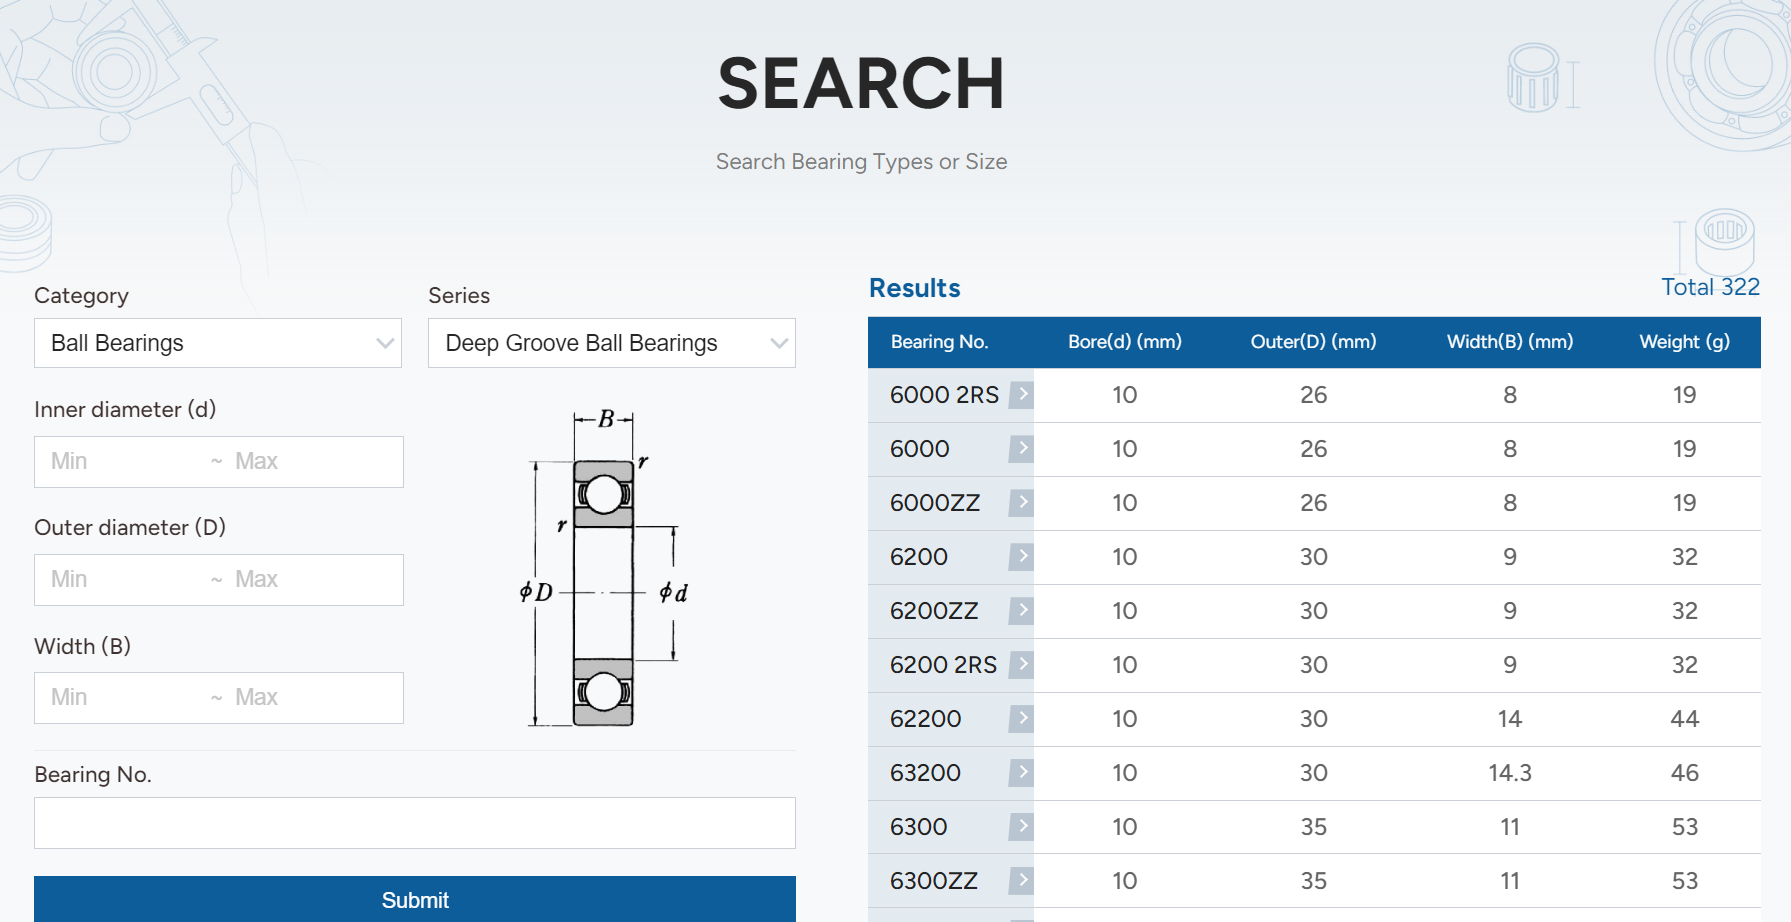Expand details for bearing 6300ZZ

pyautogui.click(x=1022, y=880)
